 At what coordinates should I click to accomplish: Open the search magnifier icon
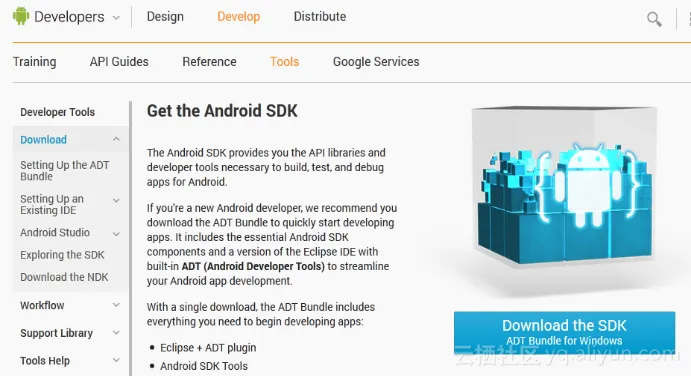coord(654,19)
